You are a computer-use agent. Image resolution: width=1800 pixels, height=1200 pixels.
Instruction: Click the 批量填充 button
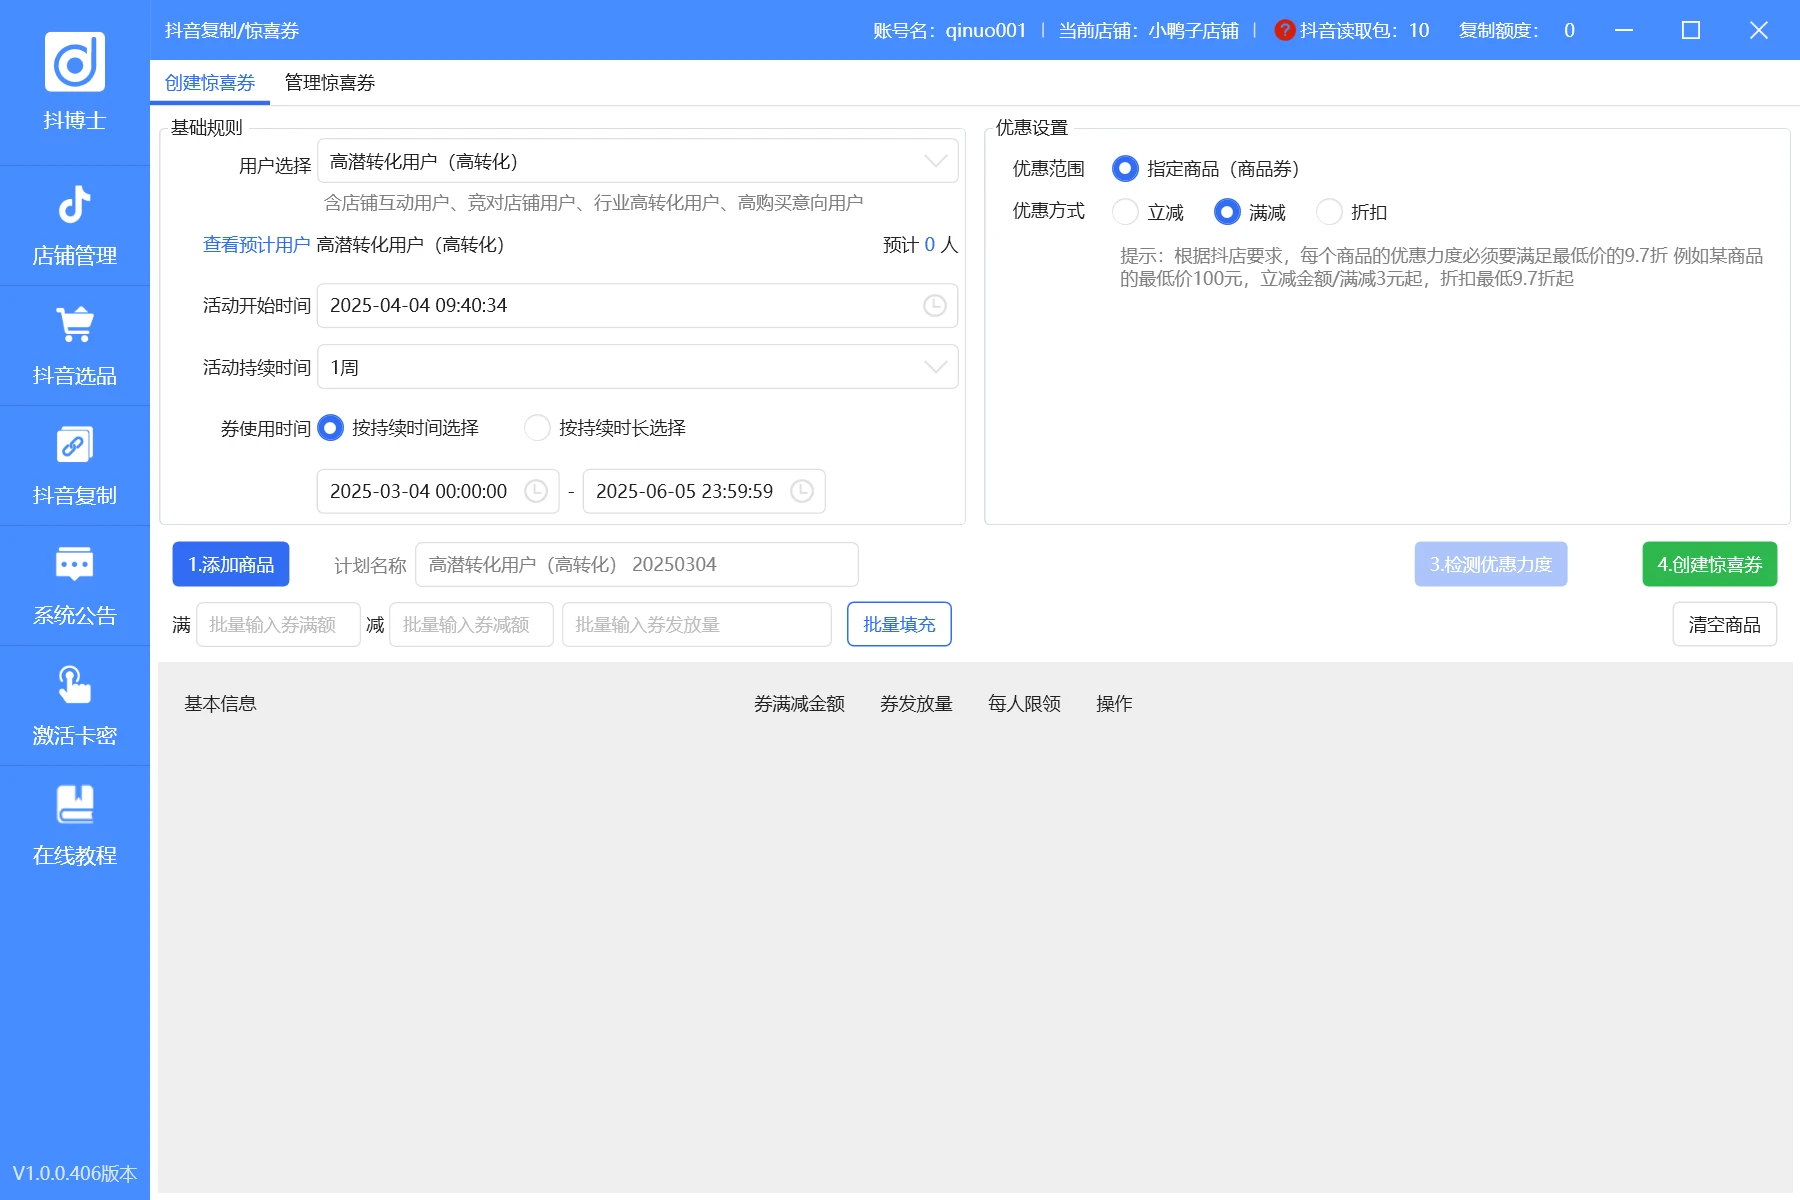899,624
